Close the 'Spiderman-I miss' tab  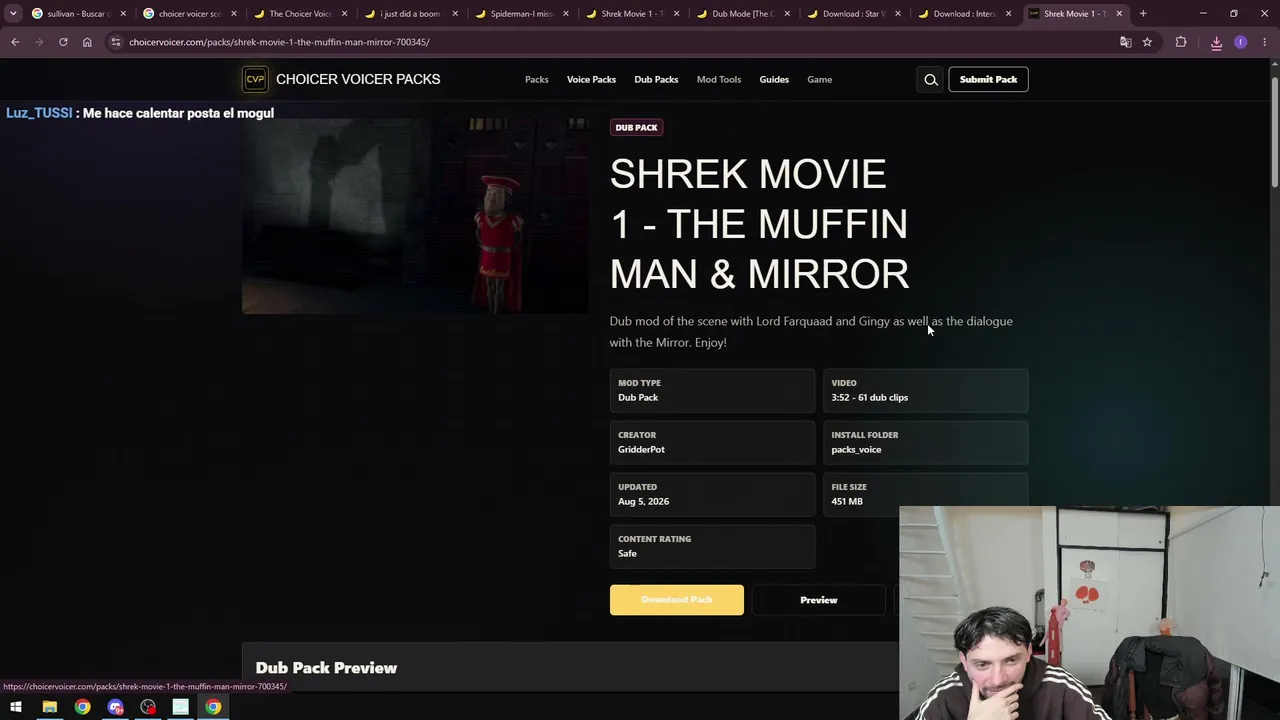pyautogui.click(x=566, y=14)
